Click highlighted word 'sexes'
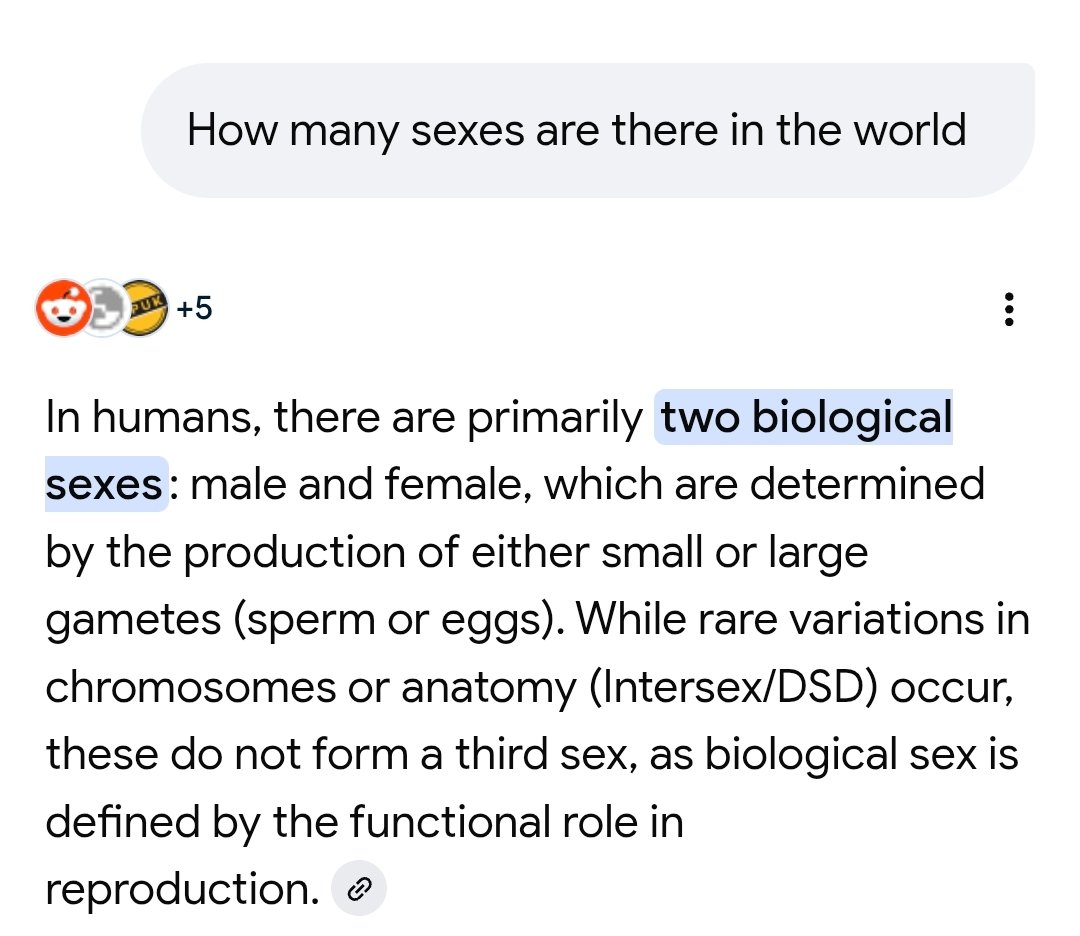Viewport: 1080px width, 936px height. point(104,486)
